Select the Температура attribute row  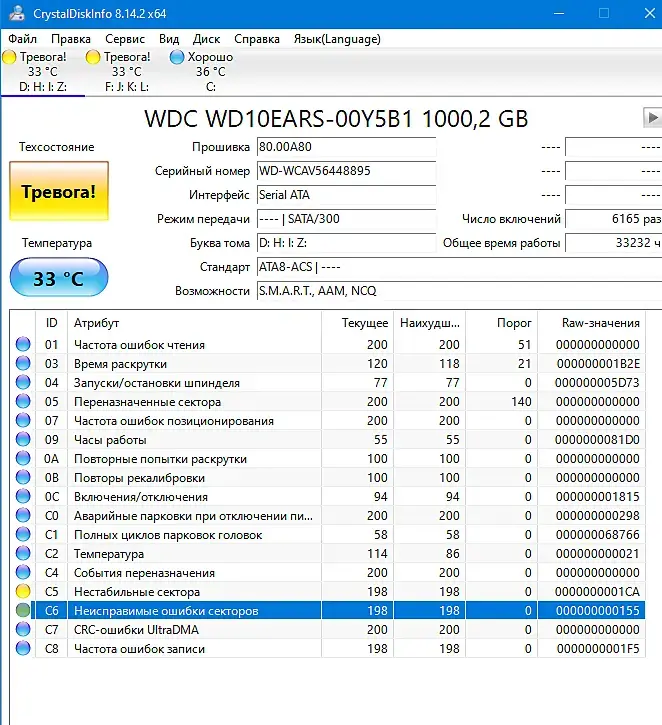tap(328, 553)
